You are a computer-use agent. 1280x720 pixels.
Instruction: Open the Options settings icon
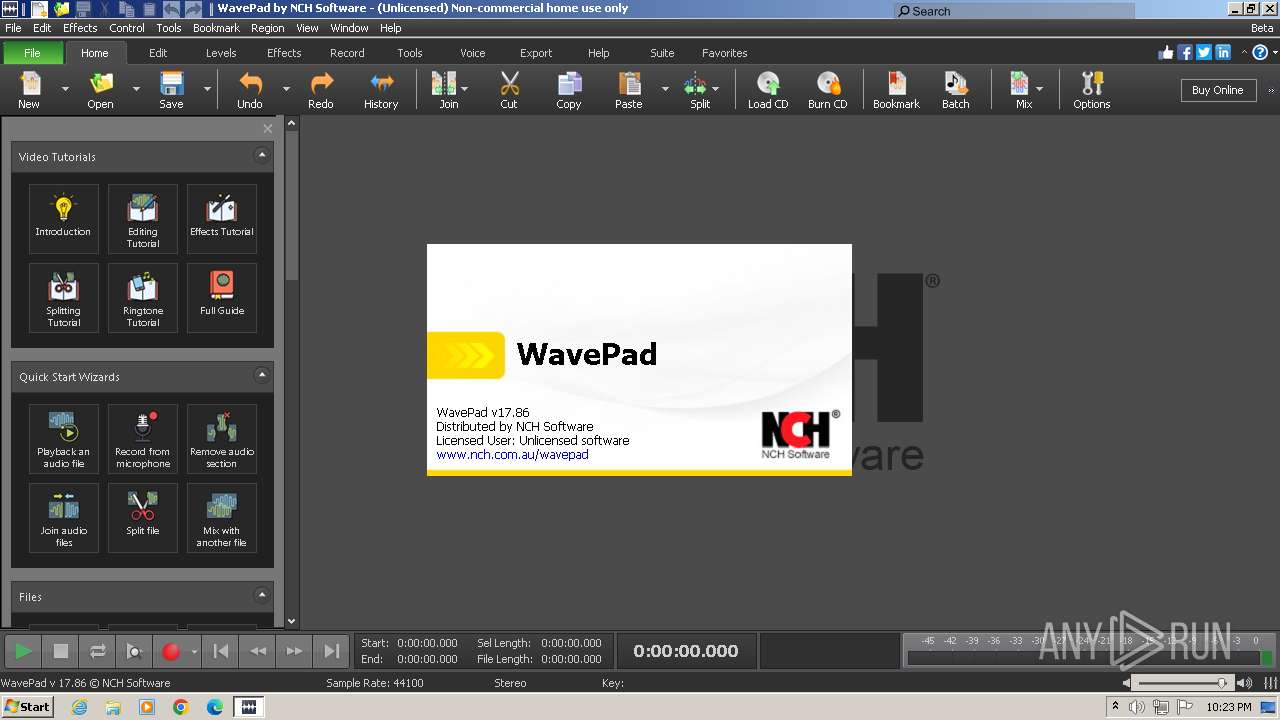pyautogui.click(x=1092, y=89)
